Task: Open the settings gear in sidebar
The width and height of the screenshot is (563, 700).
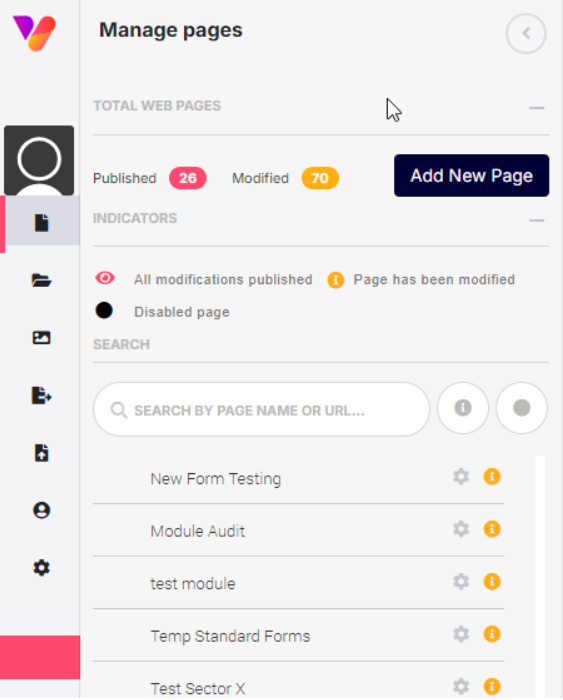Action: coord(42,568)
